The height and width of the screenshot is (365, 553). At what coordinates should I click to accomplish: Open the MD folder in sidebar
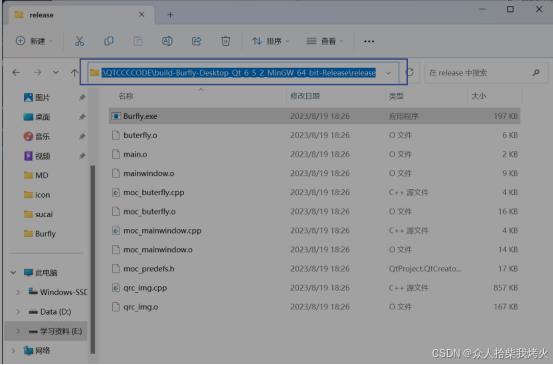(x=36, y=175)
